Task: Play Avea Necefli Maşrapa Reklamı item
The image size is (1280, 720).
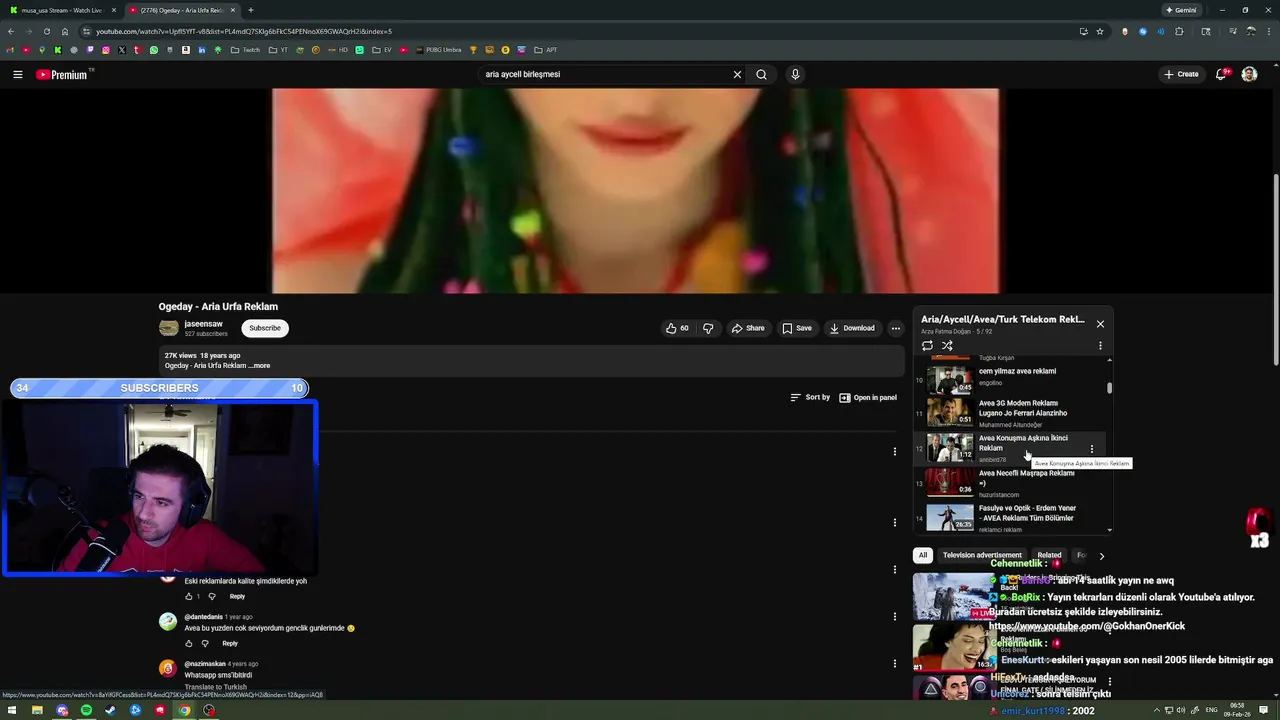Action: click(x=1010, y=483)
